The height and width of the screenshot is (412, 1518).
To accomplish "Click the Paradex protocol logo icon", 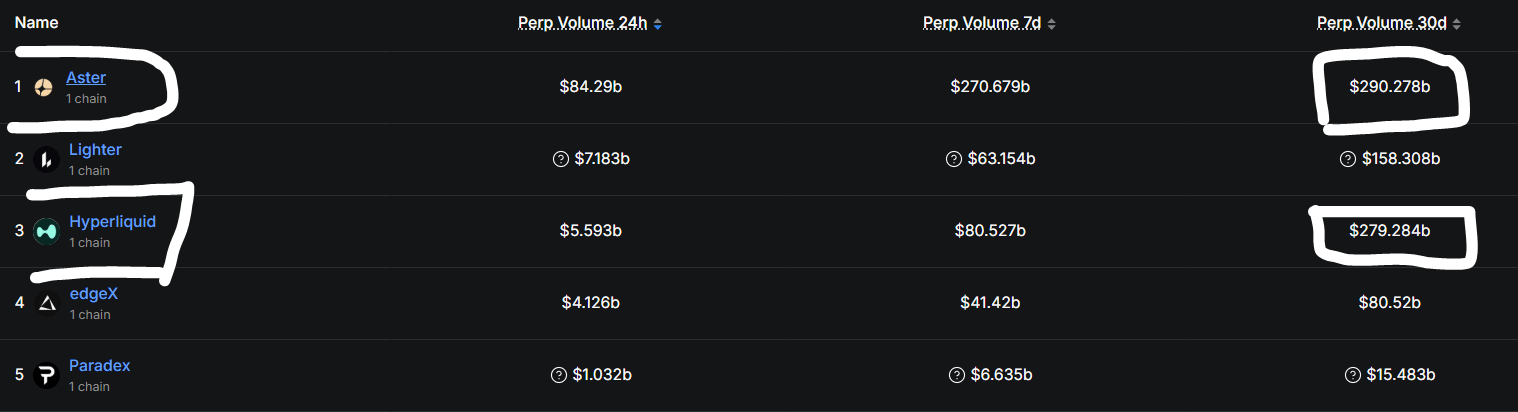I will coord(47,375).
